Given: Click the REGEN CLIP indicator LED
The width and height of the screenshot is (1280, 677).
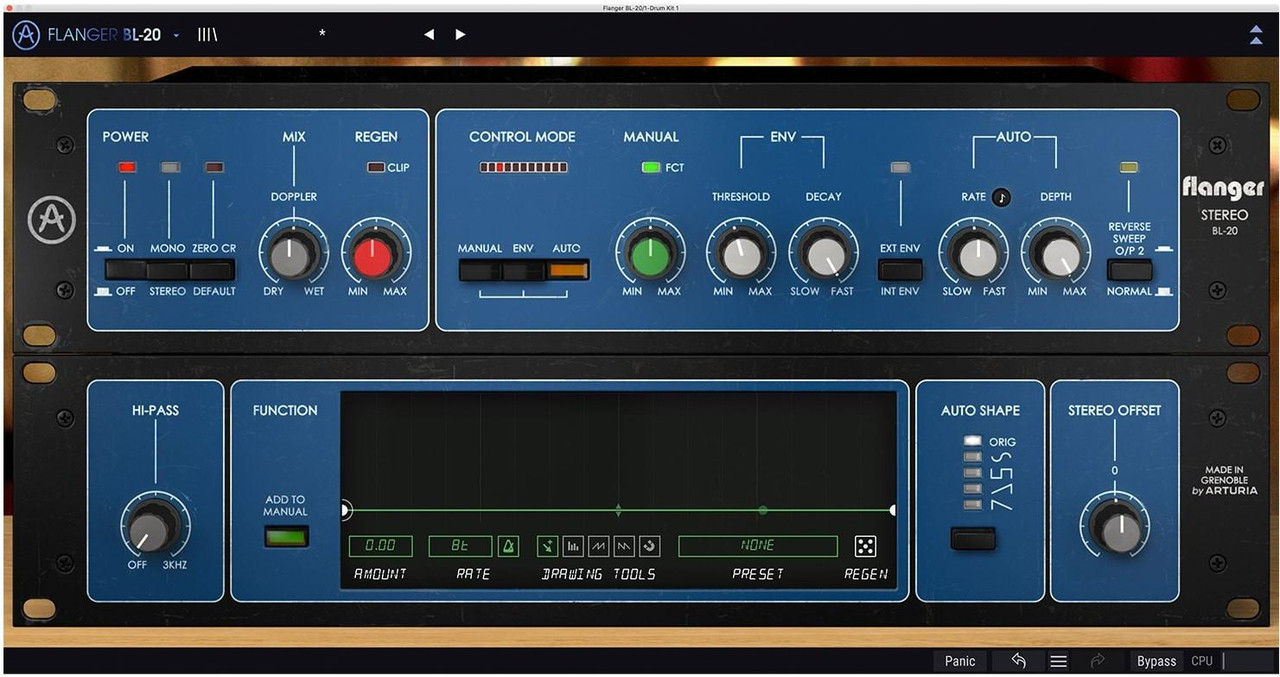Looking at the screenshot, I should click(x=375, y=168).
